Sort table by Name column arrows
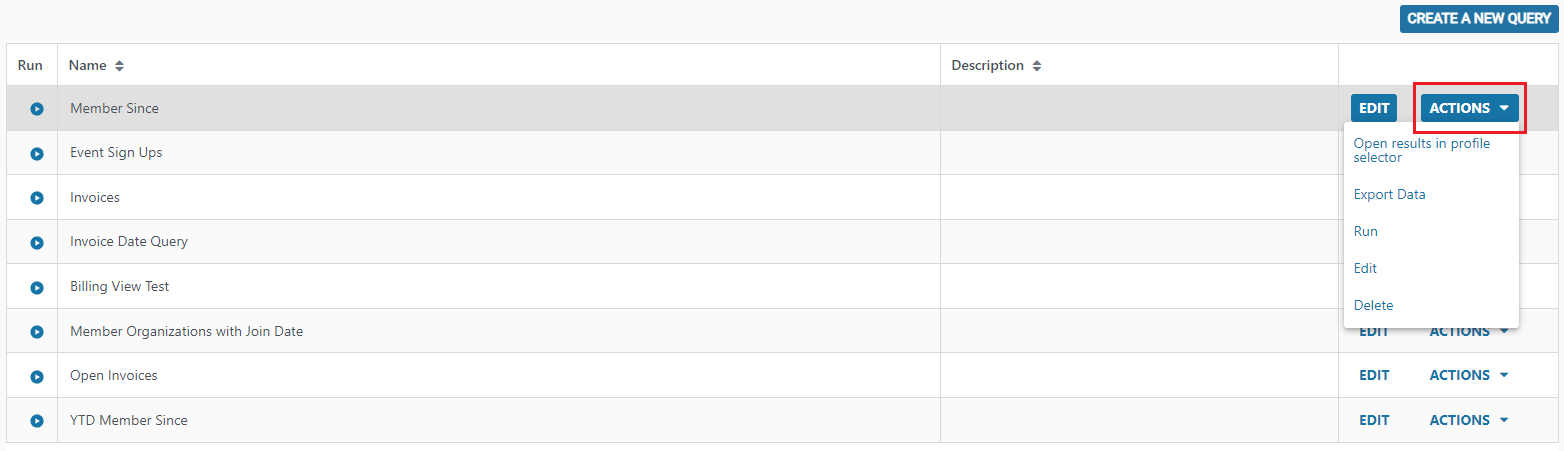Screen dimensions: 1564x451 pyautogui.click(x=119, y=66)
